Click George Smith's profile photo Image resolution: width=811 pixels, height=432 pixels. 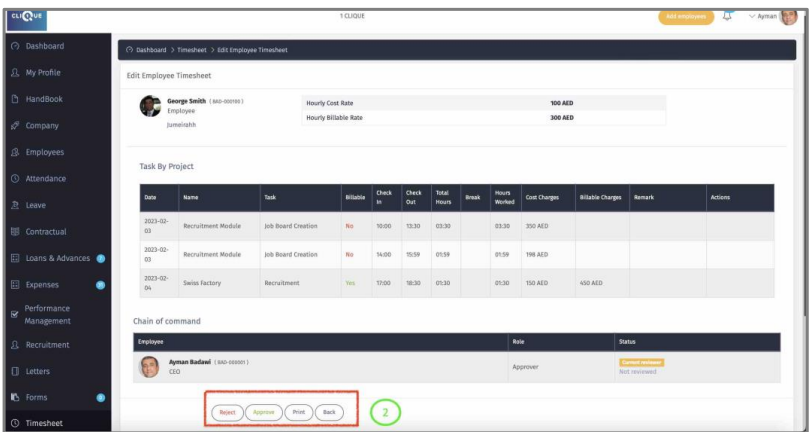click(x=150, y=106)
